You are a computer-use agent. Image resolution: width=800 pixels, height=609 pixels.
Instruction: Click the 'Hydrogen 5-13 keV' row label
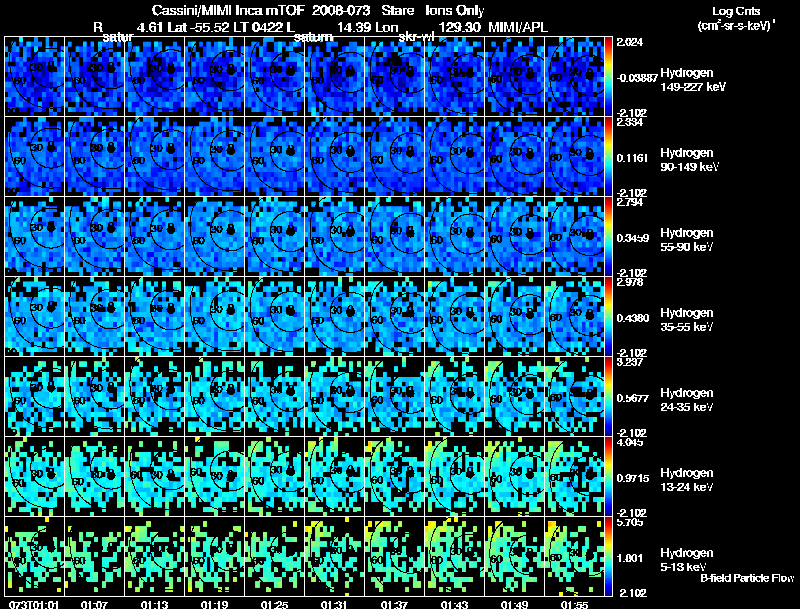[686, 560]
